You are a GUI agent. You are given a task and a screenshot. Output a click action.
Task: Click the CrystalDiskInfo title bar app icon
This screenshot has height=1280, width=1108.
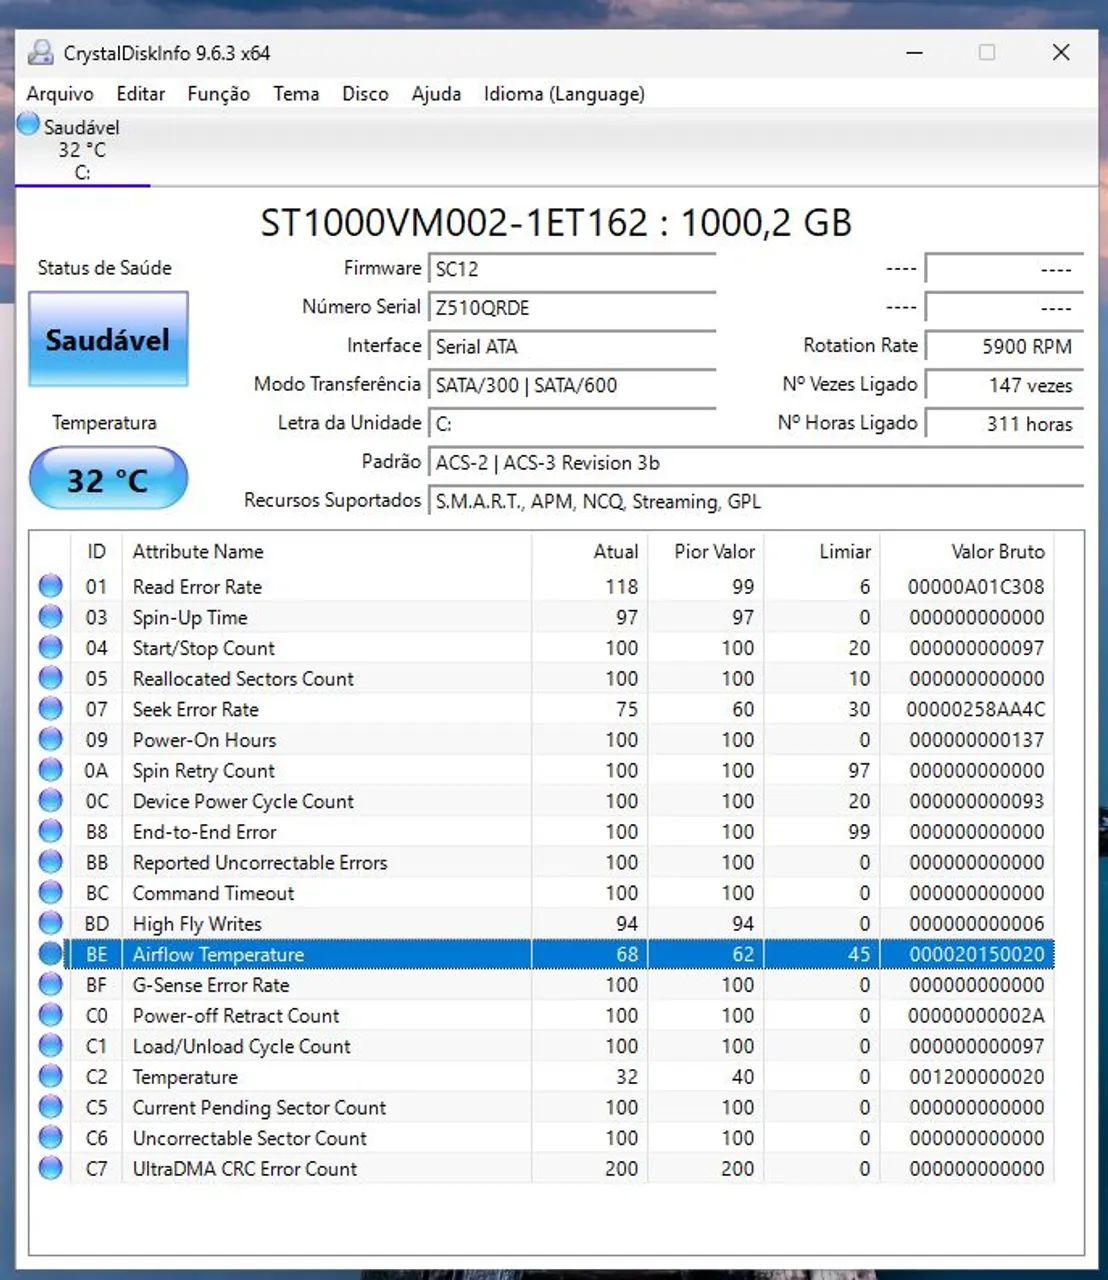click(x=40, y=53)
